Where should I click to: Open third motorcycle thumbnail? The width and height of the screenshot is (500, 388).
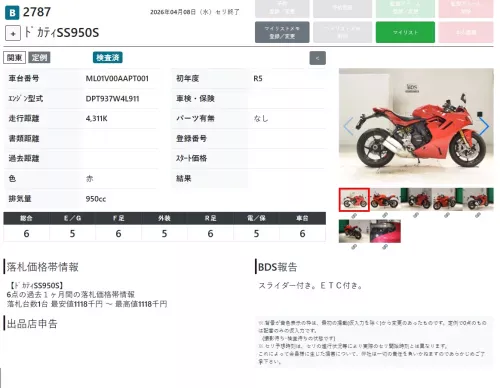pos(416,199)
